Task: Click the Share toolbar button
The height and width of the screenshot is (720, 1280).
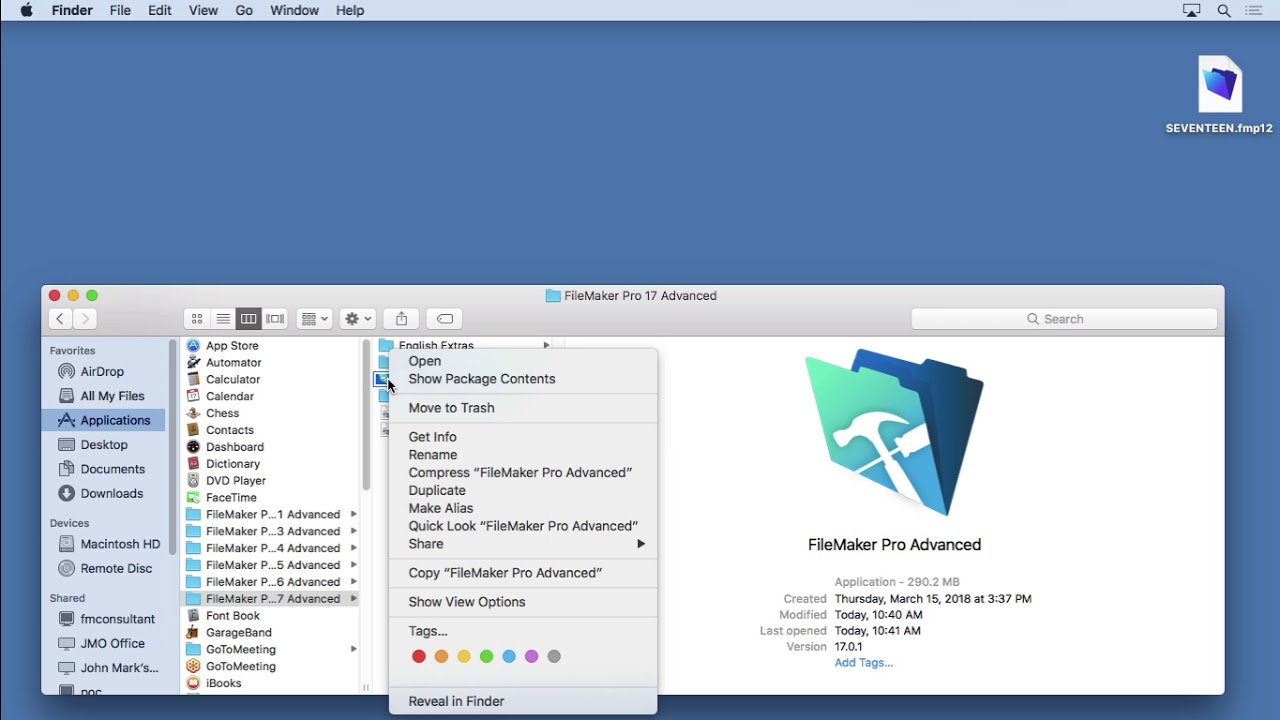Action: pos(401,319)
